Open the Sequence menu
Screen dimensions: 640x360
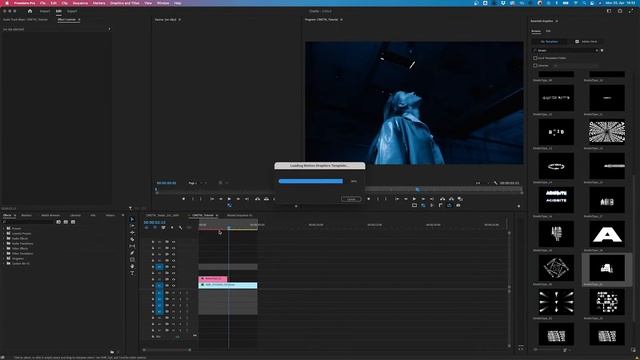[x=80, y=3]
